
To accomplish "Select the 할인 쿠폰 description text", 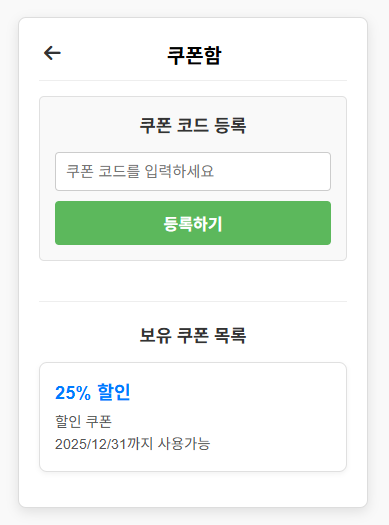I will (83, 421).
